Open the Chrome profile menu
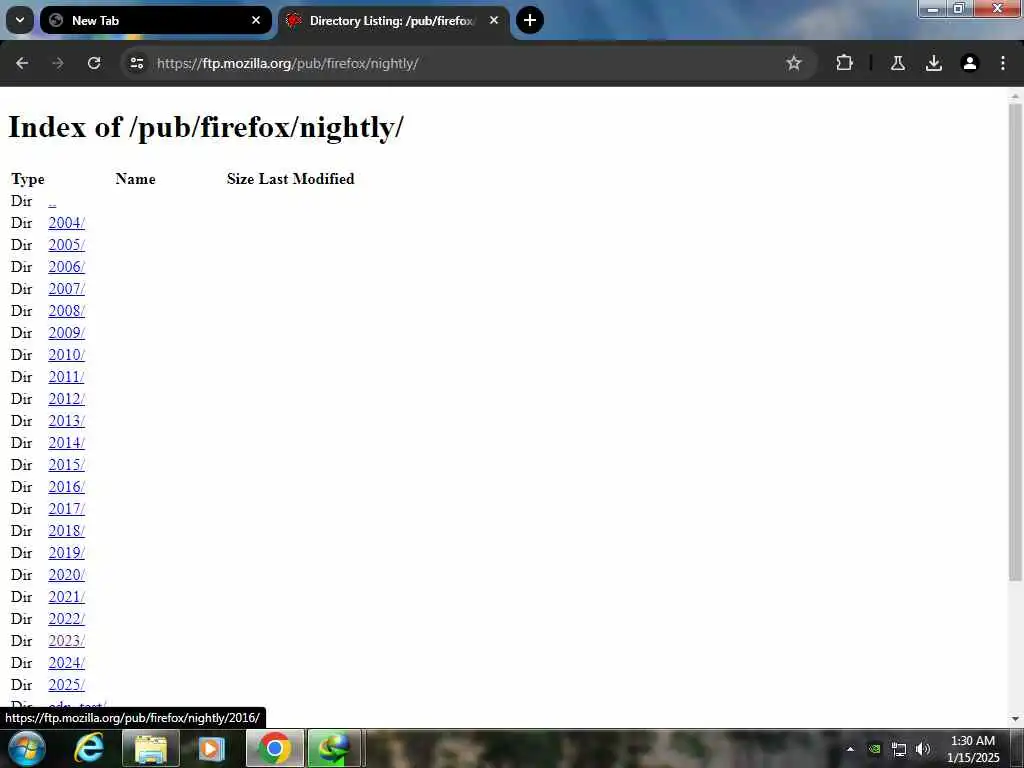Image resolution: width=1024 pixels, height=768 pixels. [970, 63]
